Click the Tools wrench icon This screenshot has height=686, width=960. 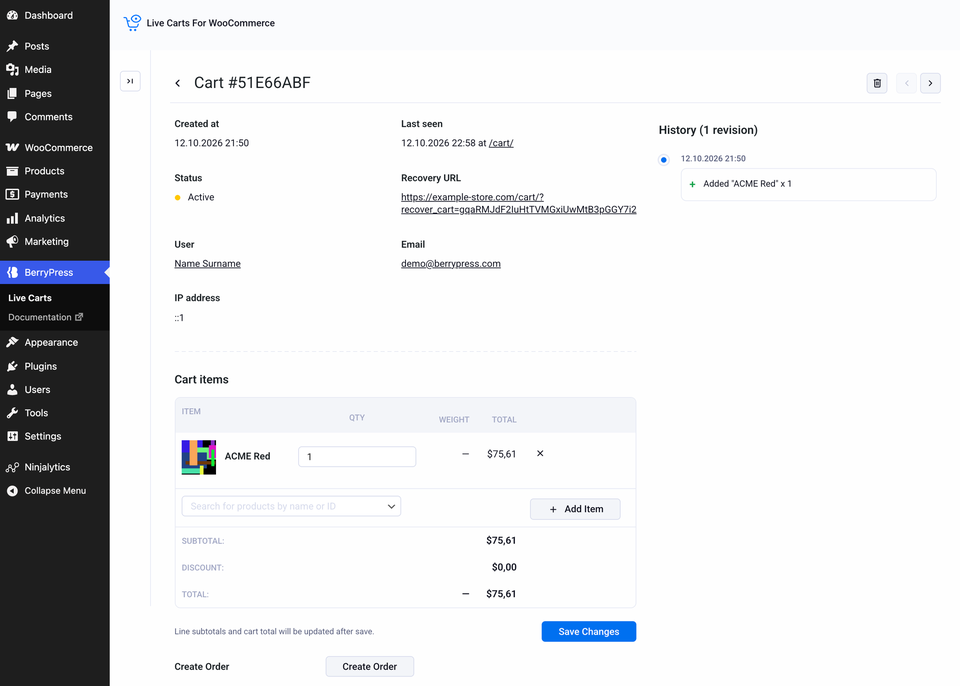[12, 413]
